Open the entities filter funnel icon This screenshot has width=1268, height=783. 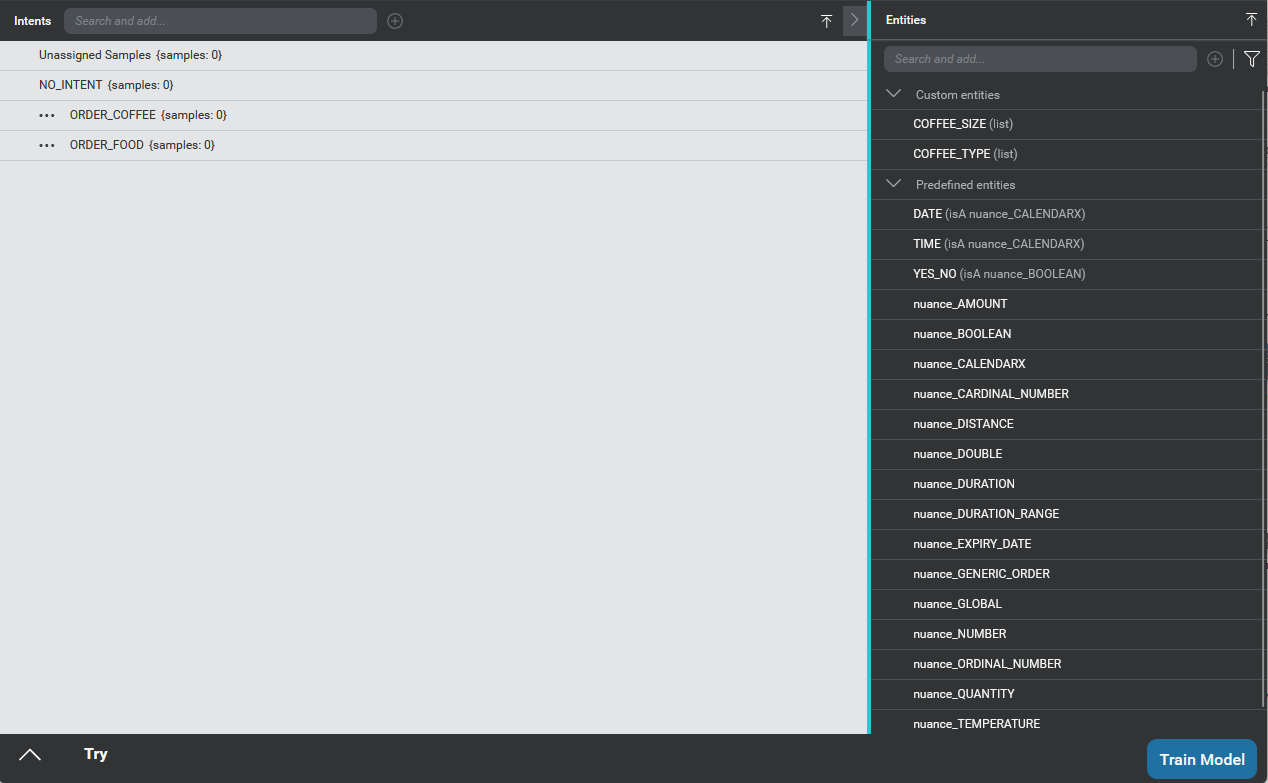tap(1251, 59)
